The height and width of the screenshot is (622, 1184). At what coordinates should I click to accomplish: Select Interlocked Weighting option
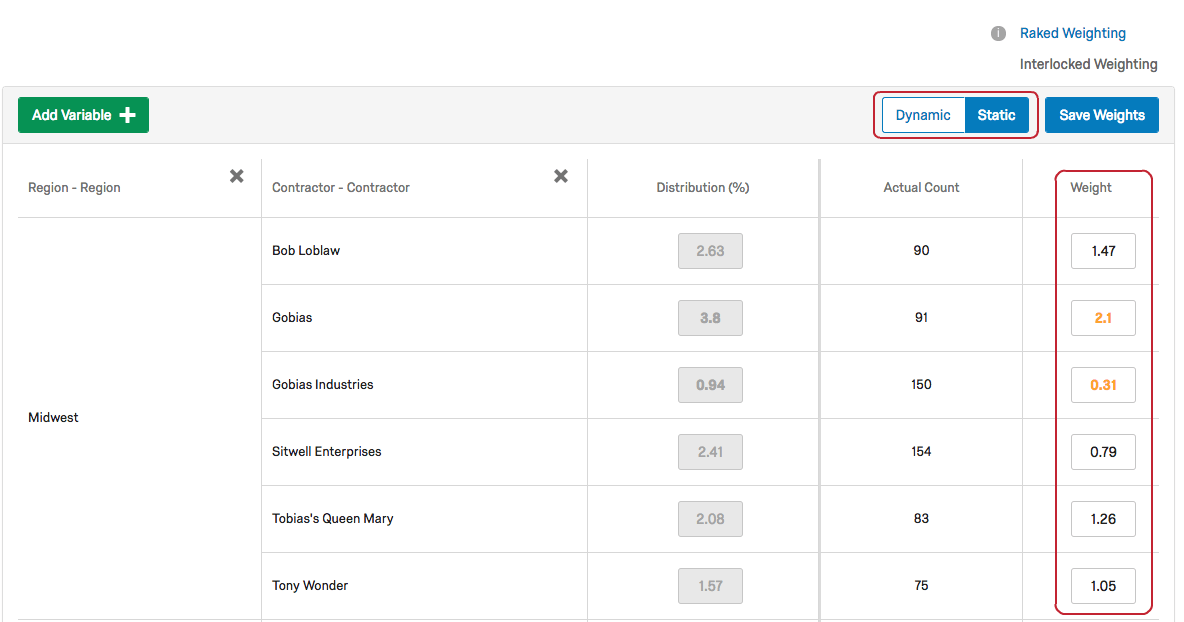(x=1088, y=64)
